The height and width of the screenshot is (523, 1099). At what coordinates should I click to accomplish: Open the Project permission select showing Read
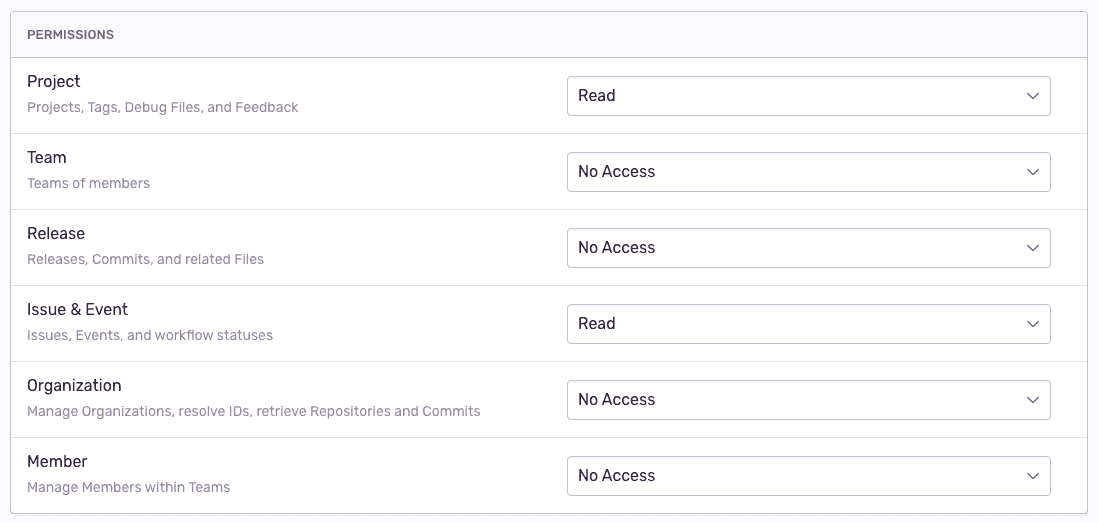(808, 96)
